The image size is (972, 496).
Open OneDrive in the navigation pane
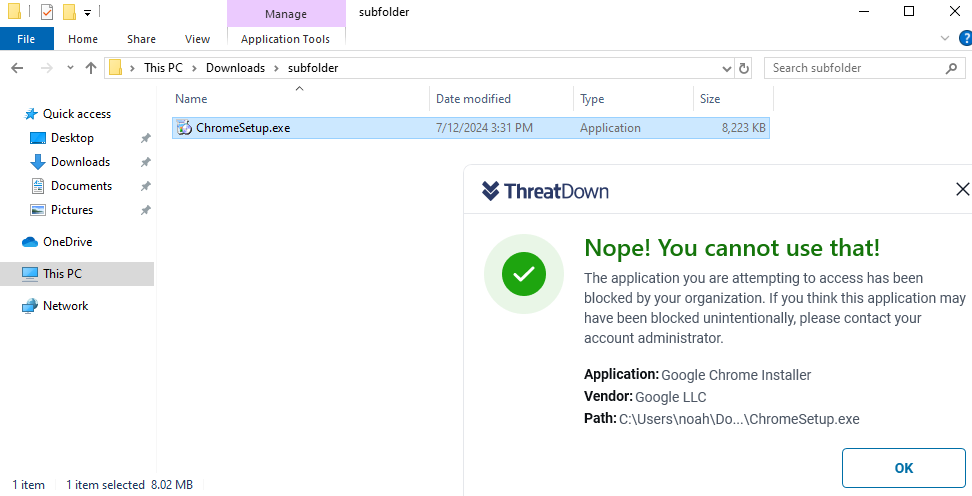click(68, 242)
